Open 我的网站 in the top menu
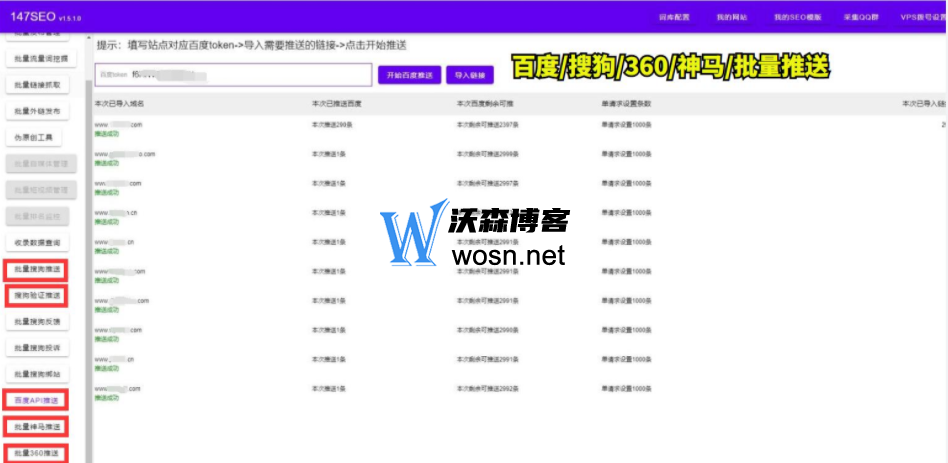This screenshot has height=463, width=948. (731, 17)
